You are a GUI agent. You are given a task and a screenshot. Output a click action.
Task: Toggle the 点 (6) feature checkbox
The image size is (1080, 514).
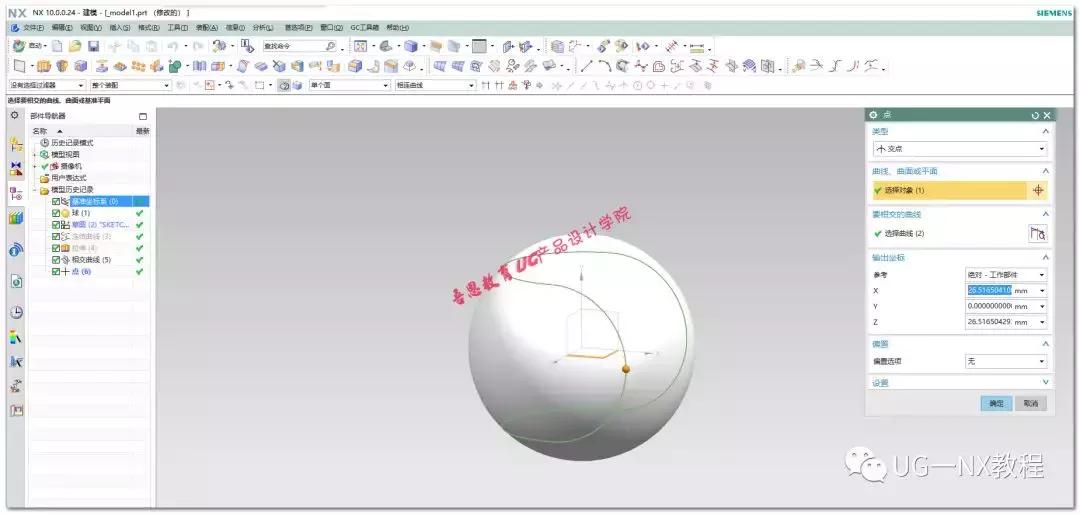57,272
